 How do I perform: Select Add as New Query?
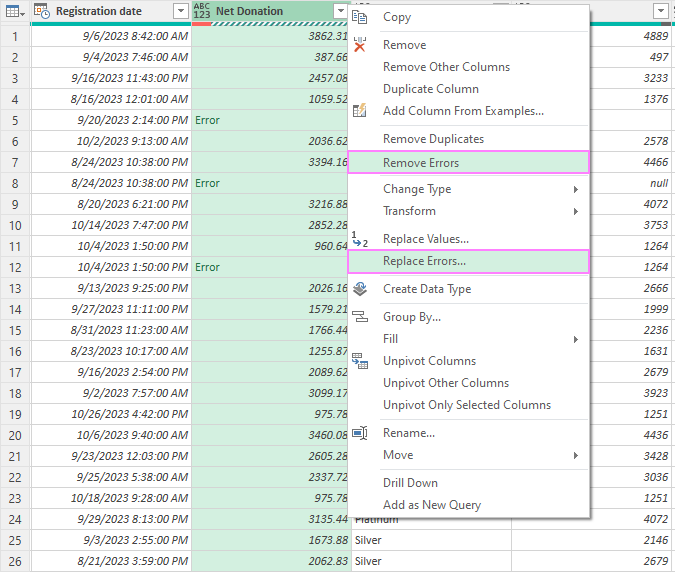pos(468,504)
